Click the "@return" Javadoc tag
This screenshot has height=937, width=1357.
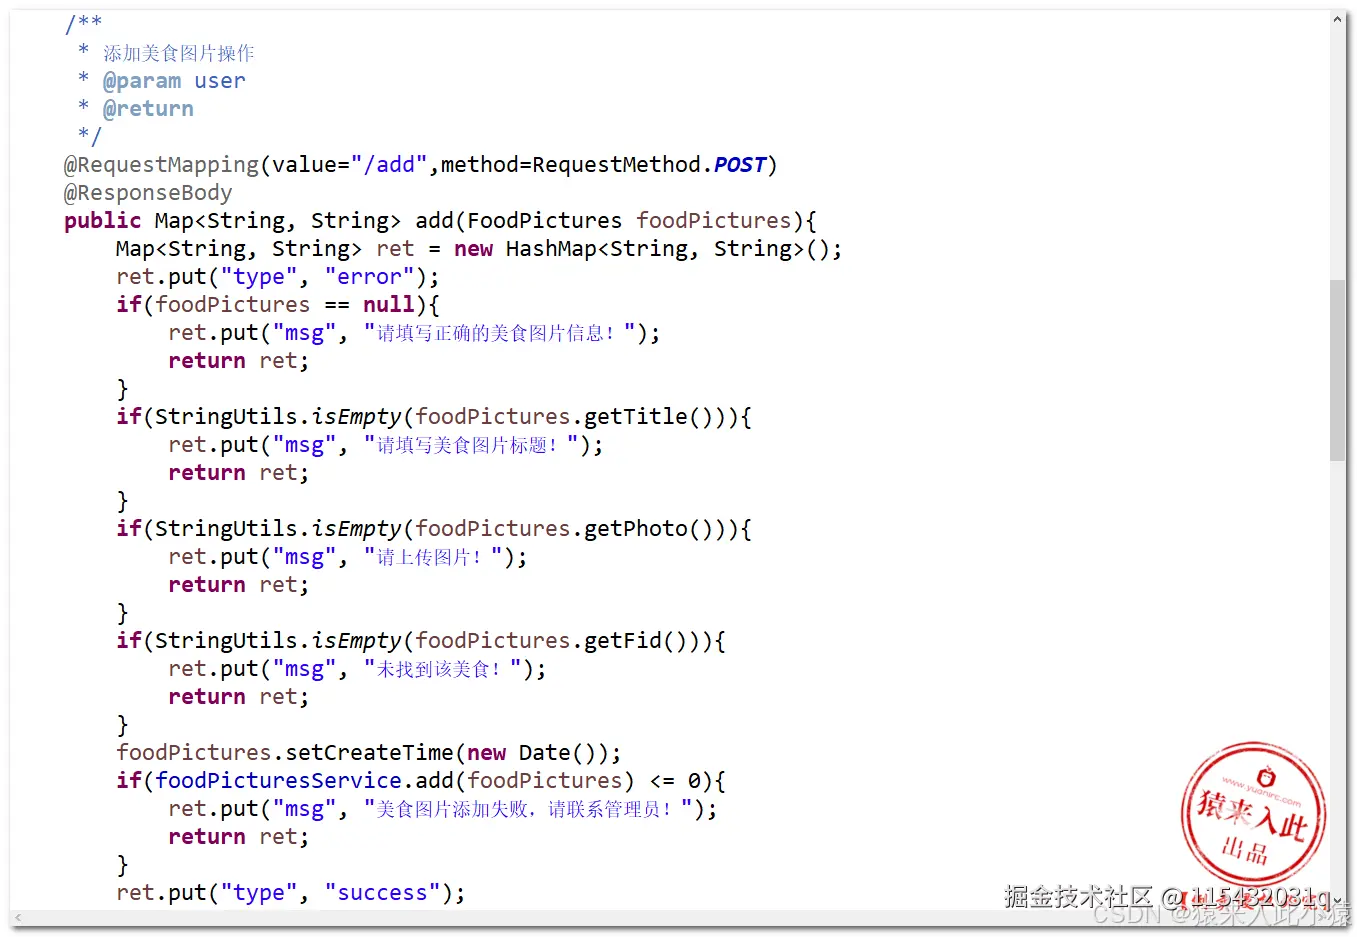point(148,109)
